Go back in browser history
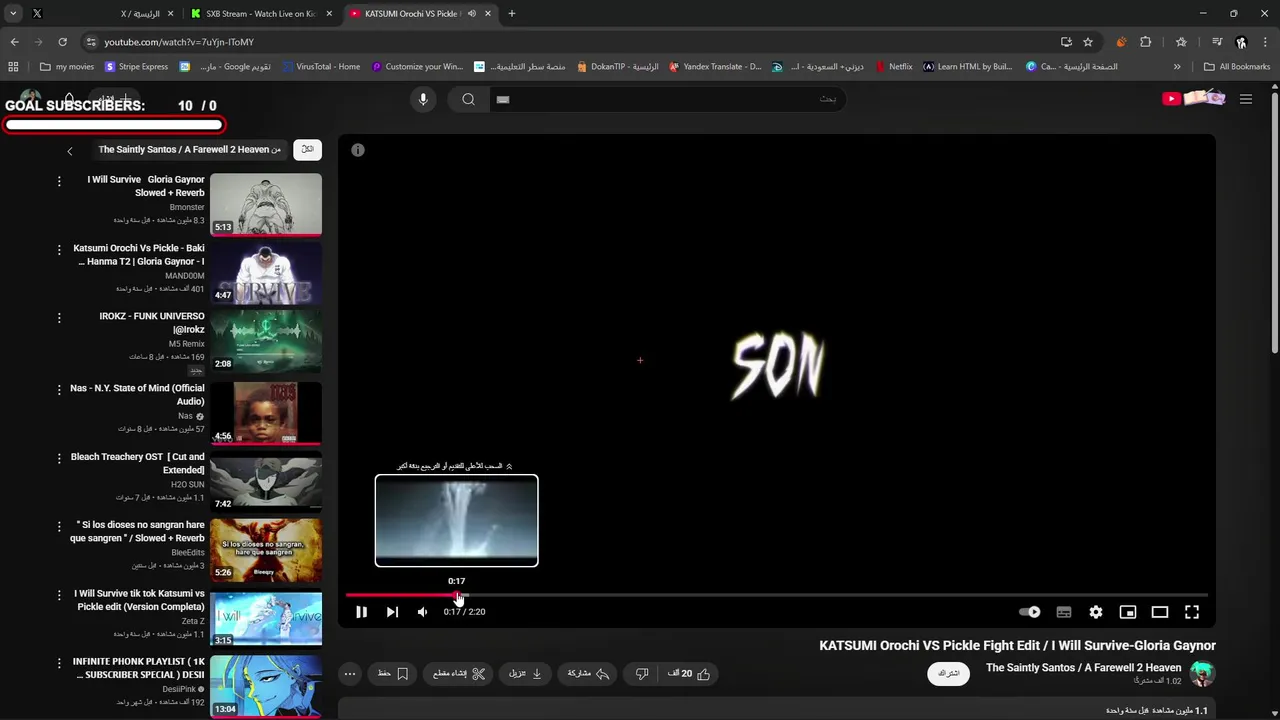This screenshot has height=720, width=1280. (14, 42)
